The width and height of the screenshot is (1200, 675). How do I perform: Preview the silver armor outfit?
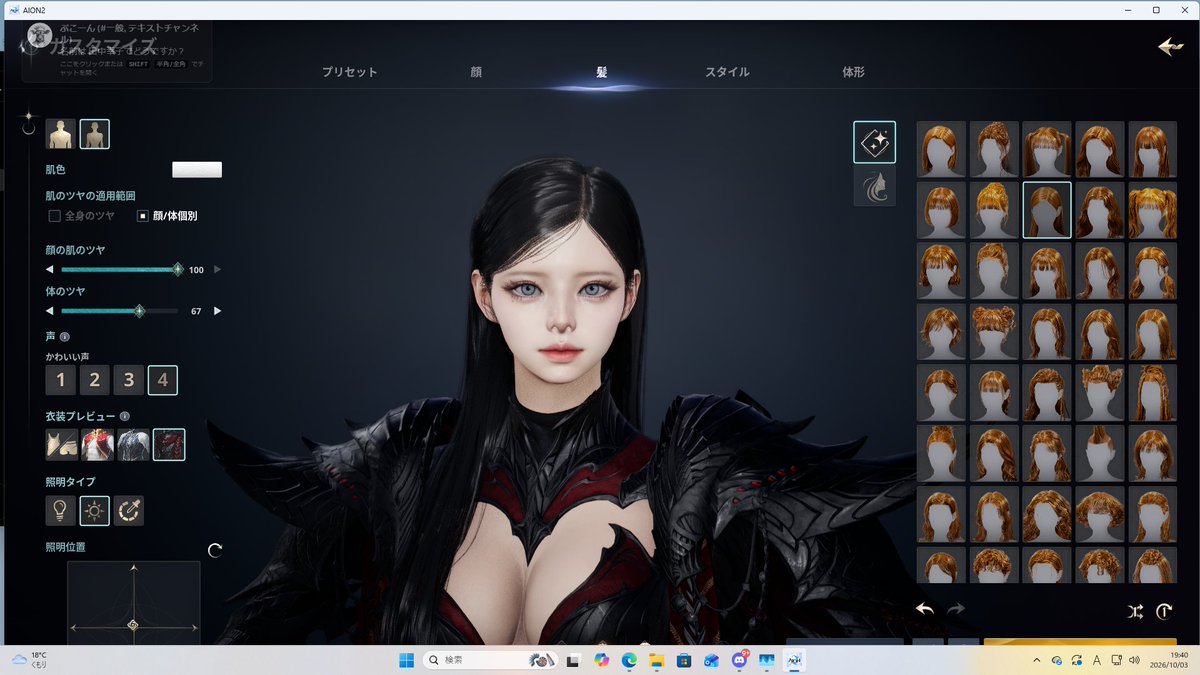click(x=133, y=445)
